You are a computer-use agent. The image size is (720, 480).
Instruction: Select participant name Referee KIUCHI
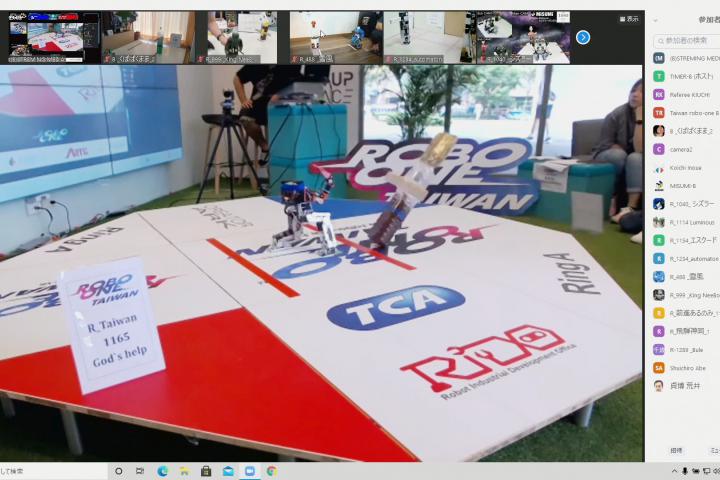(x=690, y=95)
